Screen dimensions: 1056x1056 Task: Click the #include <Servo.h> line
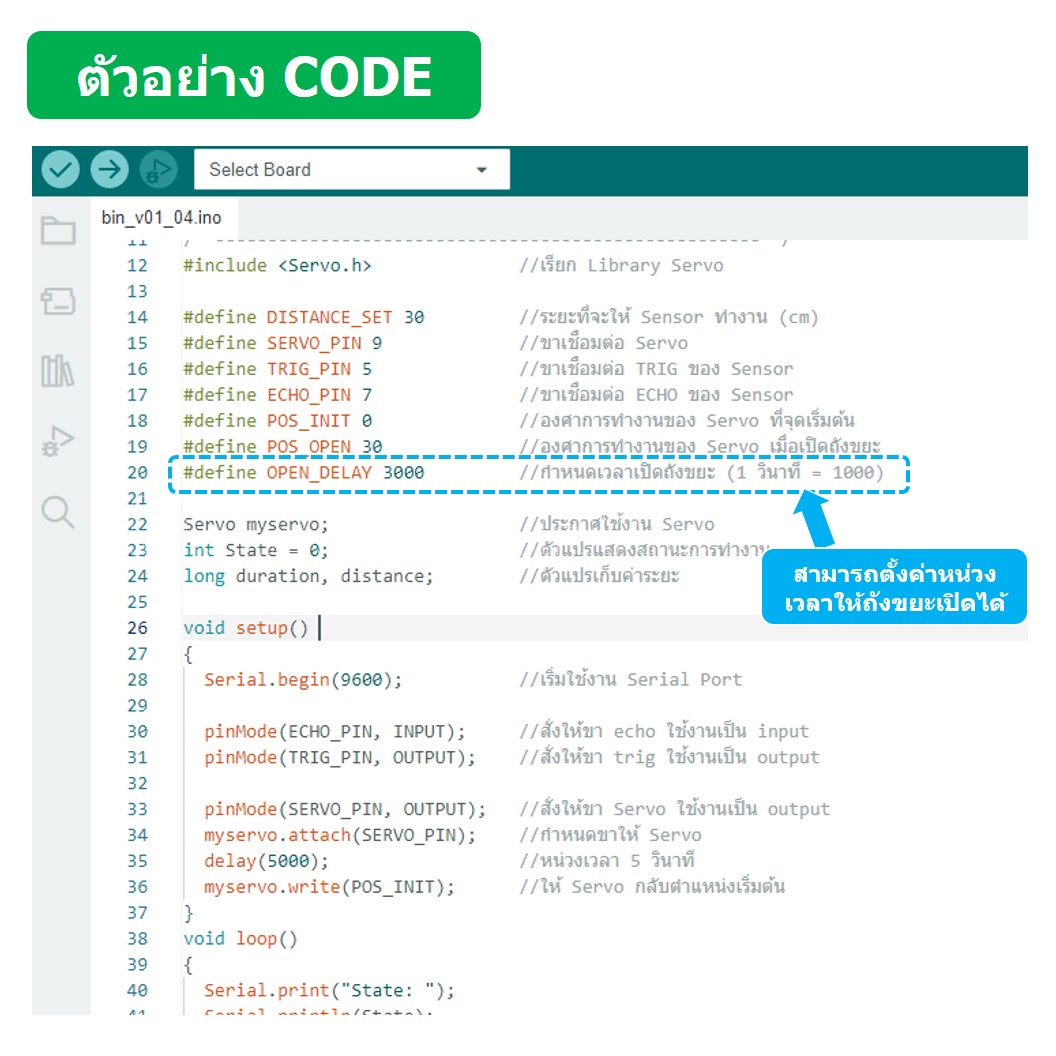[280, 265]
